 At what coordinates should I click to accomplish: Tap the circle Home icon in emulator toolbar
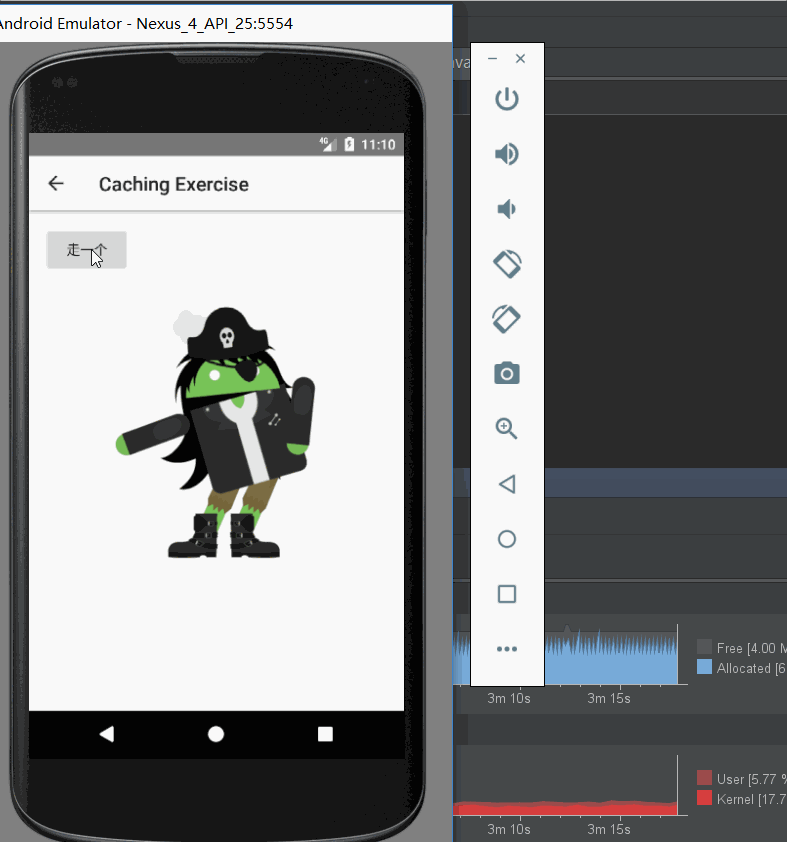[507, 539]
